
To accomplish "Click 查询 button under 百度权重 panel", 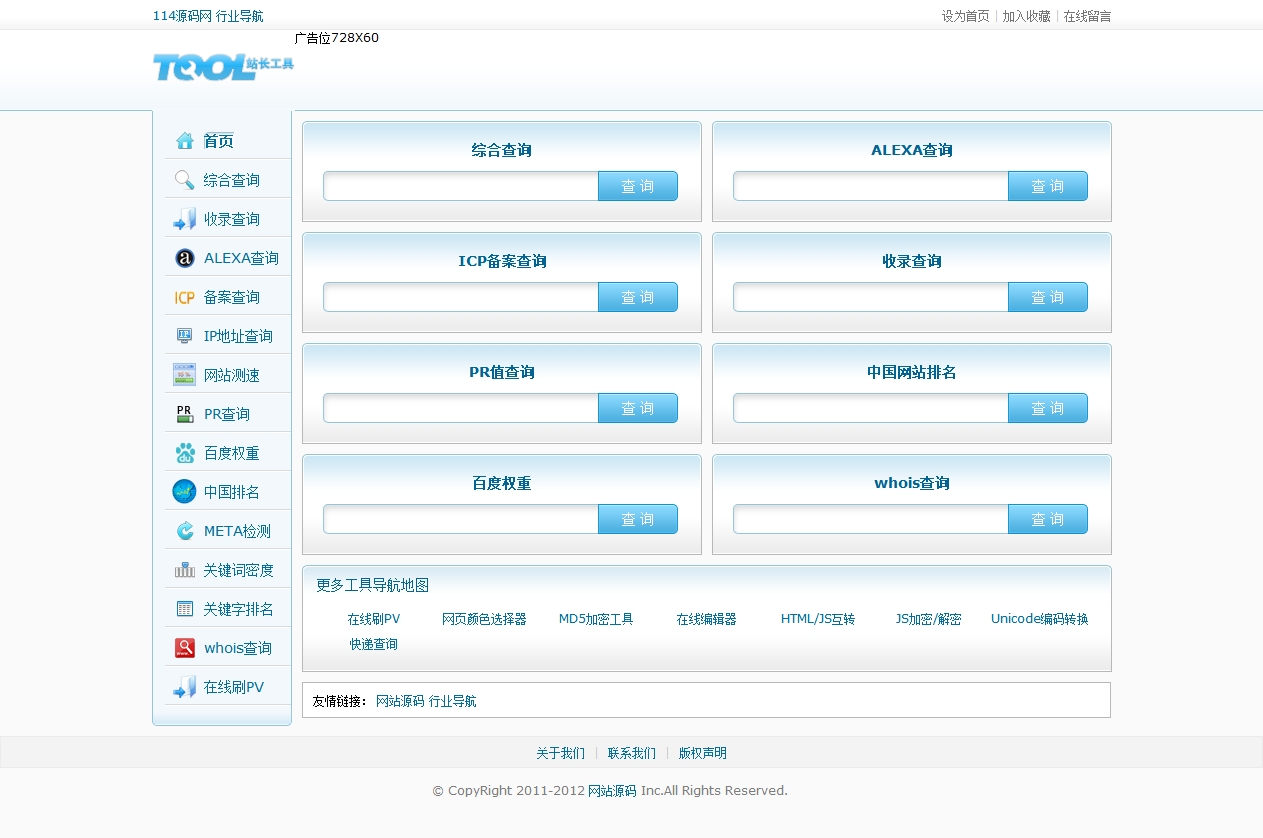I will coord(638,519).
